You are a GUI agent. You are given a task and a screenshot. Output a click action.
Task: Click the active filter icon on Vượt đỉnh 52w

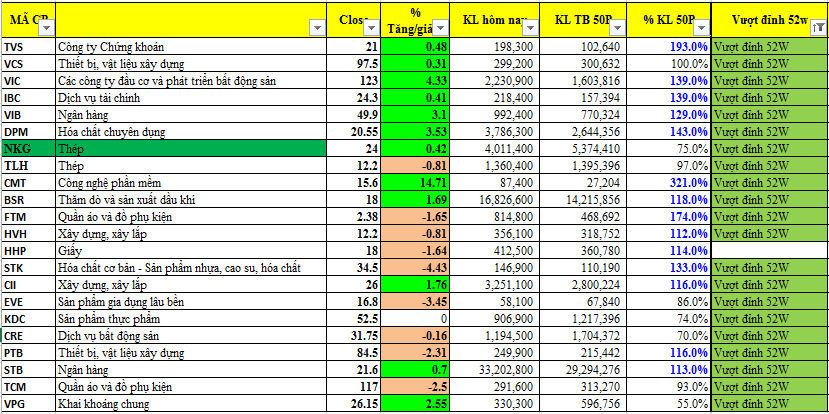coord(819,29)
